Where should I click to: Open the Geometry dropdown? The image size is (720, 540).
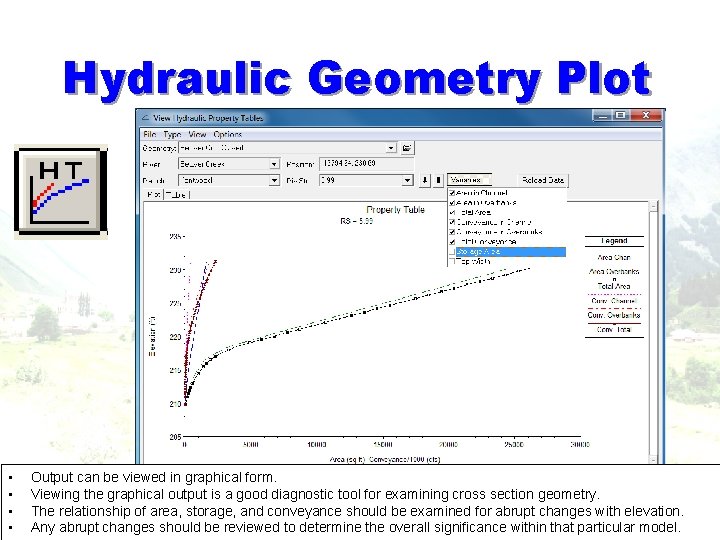[x=390, y=148]
